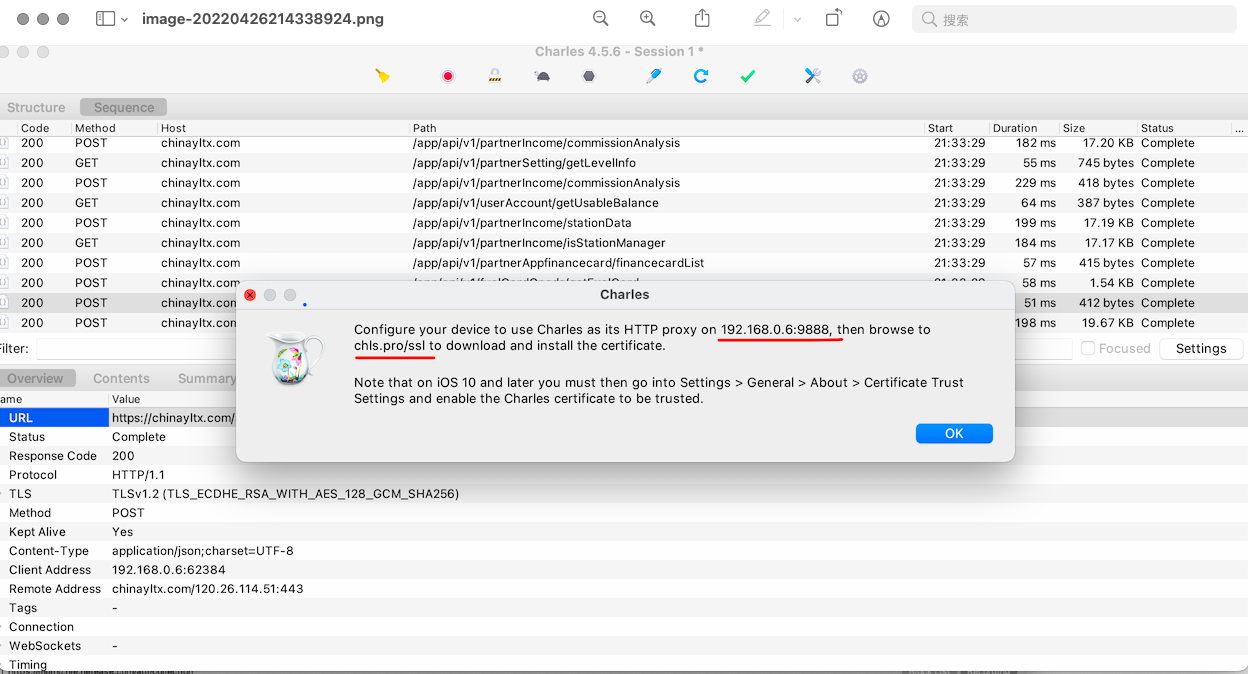Rotate the image in Preview
The height and width of the screenshot is (674, 1248).
(833, 18)
